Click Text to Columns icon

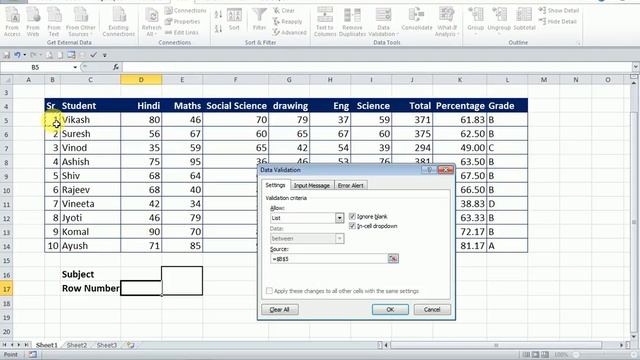pyautogui.click(x=325, y=22)
